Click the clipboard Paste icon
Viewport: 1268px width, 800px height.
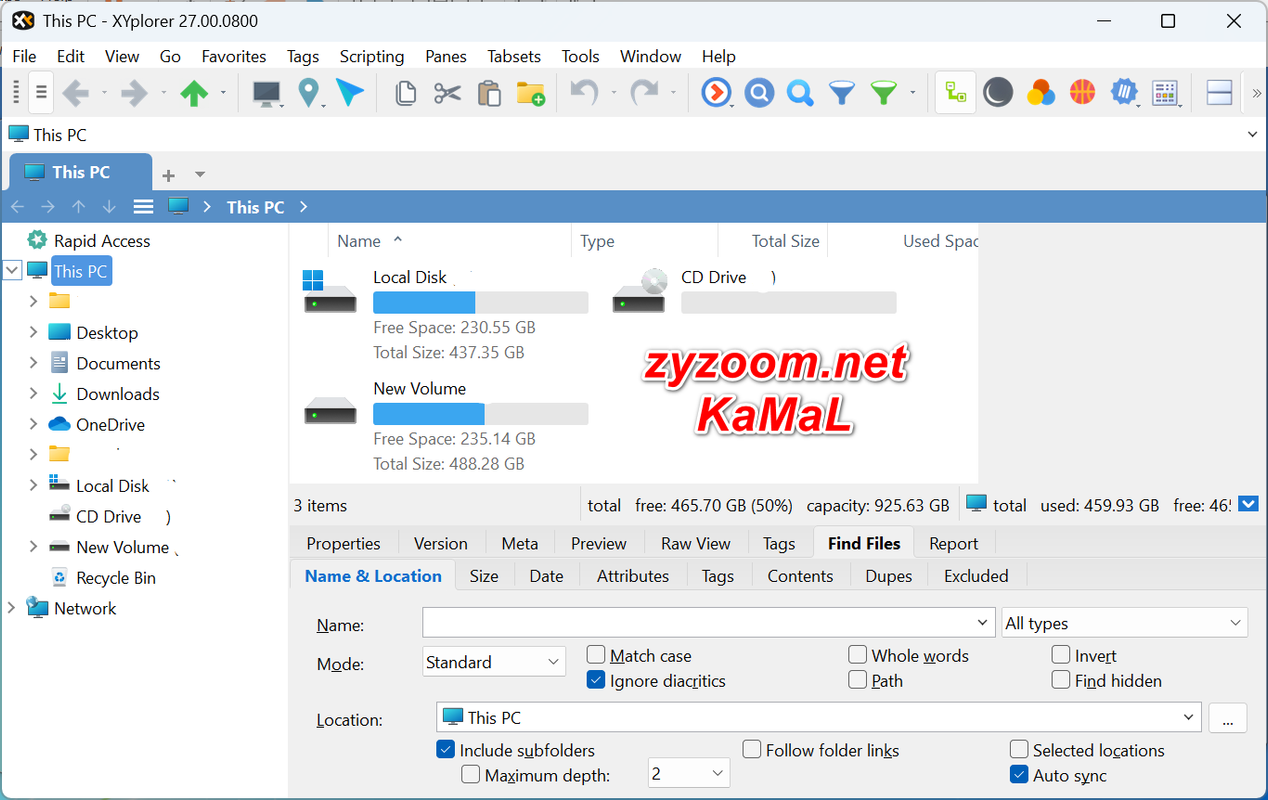coord(489,94)
